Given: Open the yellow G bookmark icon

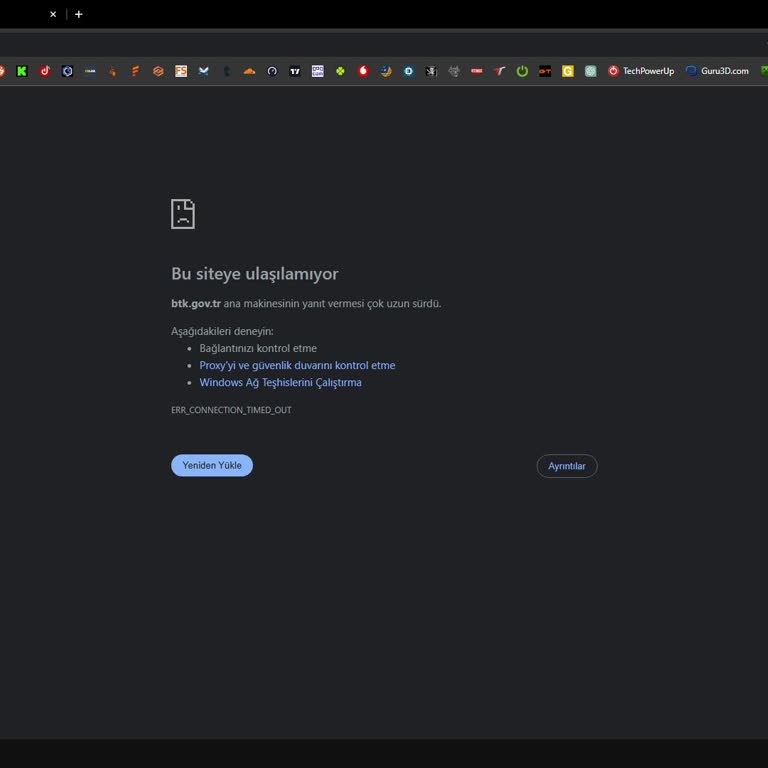Looking at the screenshot, I should [x=568, y=71].
